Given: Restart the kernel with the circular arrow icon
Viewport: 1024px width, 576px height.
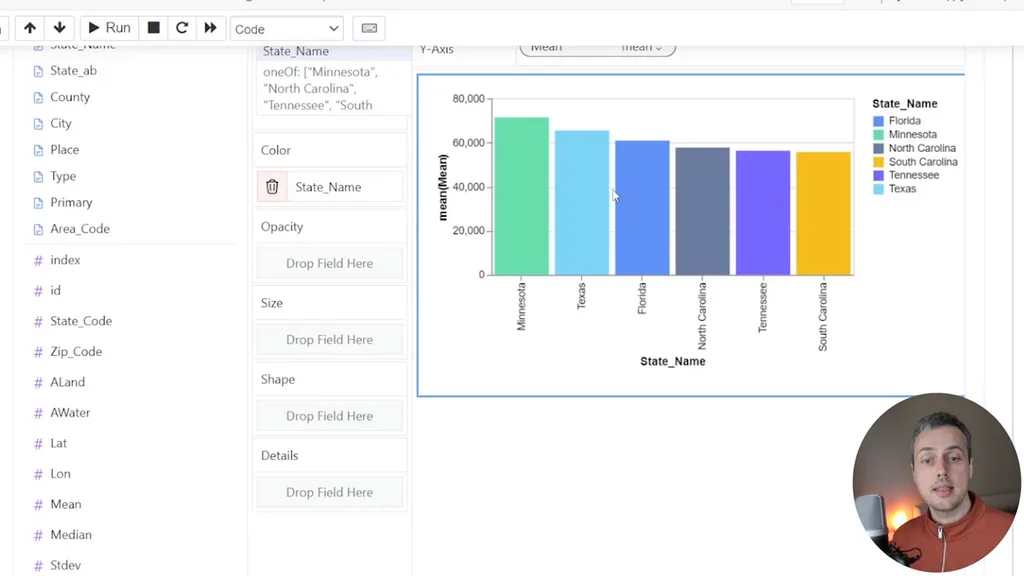Looking at the screenshot, I should (x=182, y=28).
